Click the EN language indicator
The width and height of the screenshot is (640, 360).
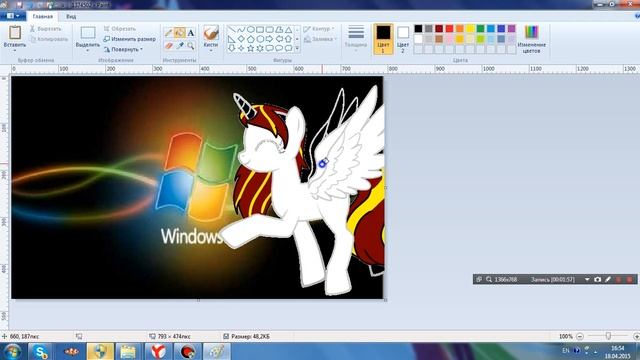(565, 350)
